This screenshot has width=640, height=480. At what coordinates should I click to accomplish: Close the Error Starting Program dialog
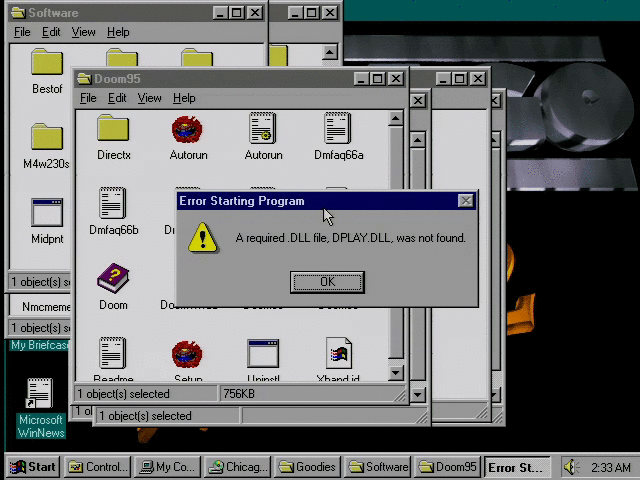tap(466, 201)
